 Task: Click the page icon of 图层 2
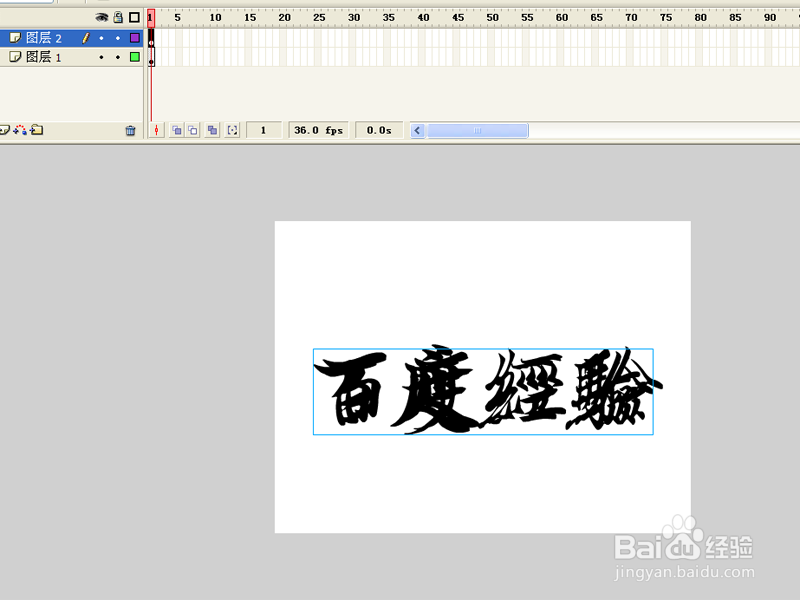pos(15,37)
